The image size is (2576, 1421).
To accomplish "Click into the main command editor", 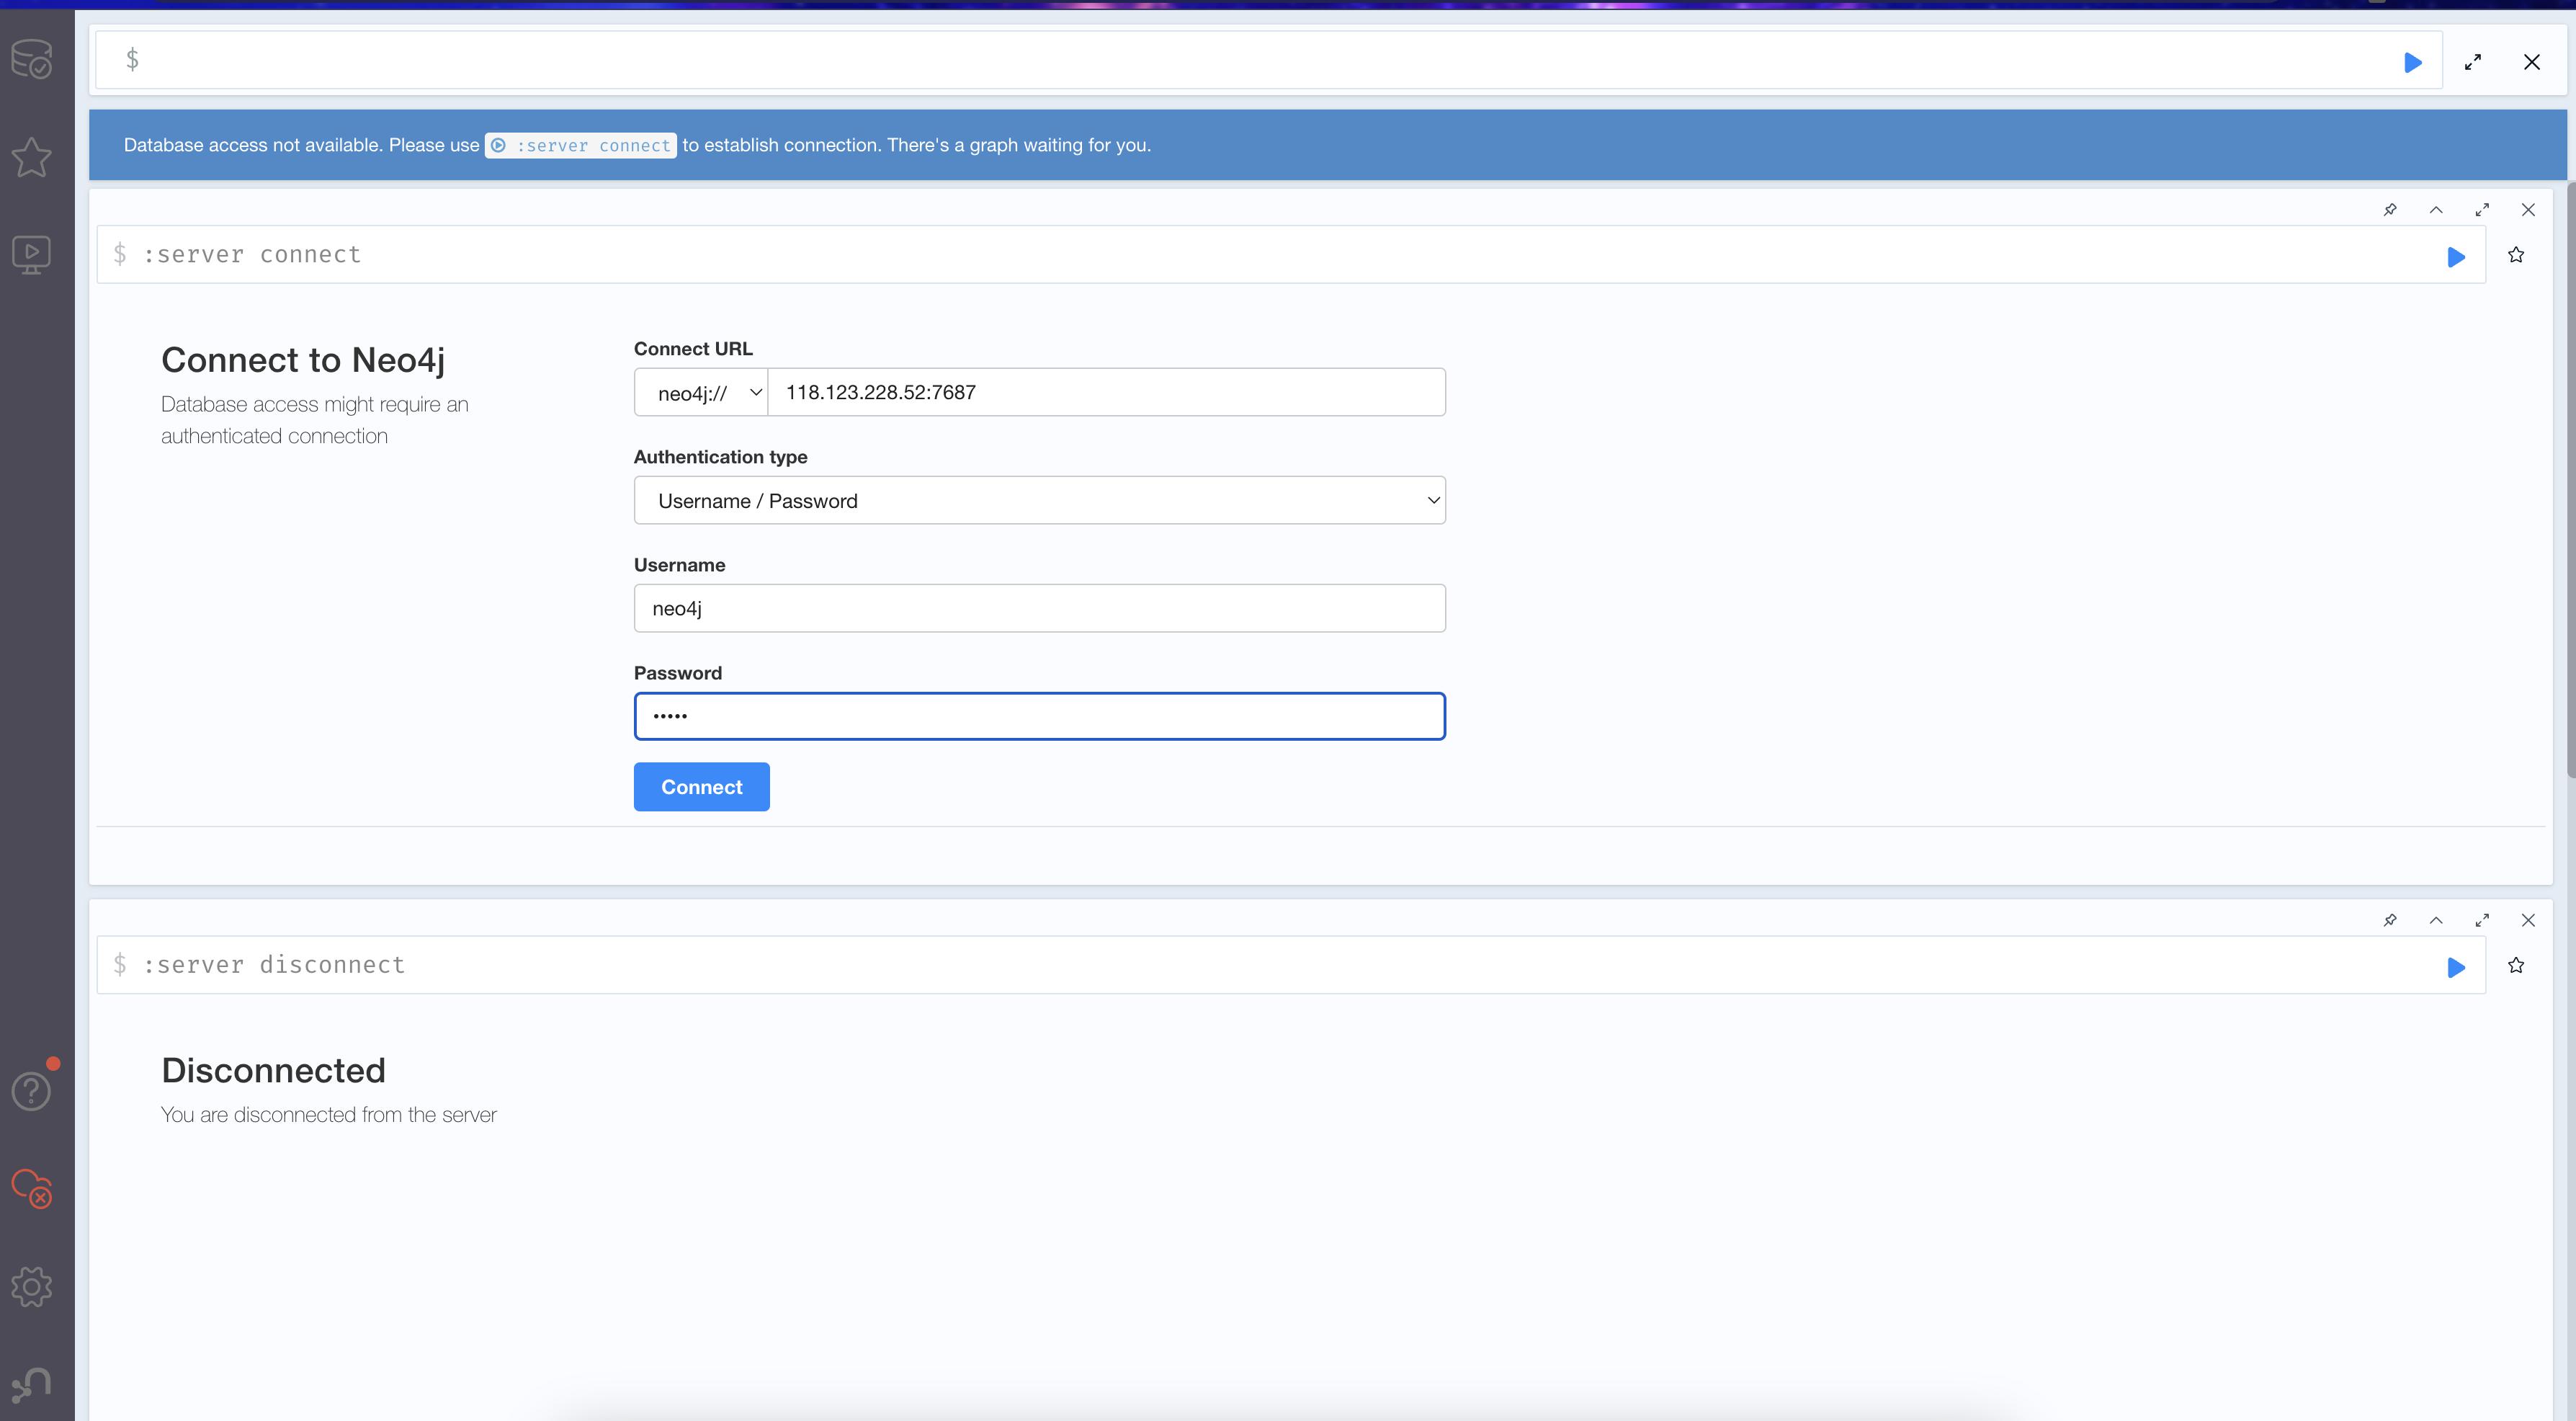I will (1268, 60).
